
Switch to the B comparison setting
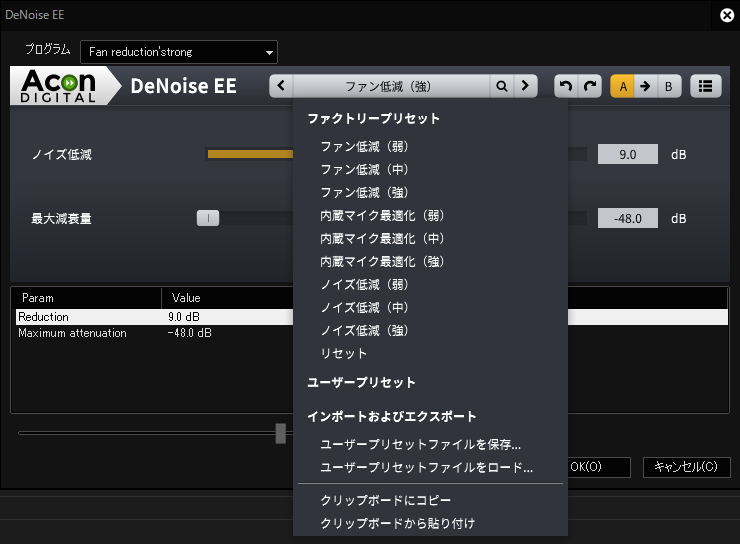669,86
